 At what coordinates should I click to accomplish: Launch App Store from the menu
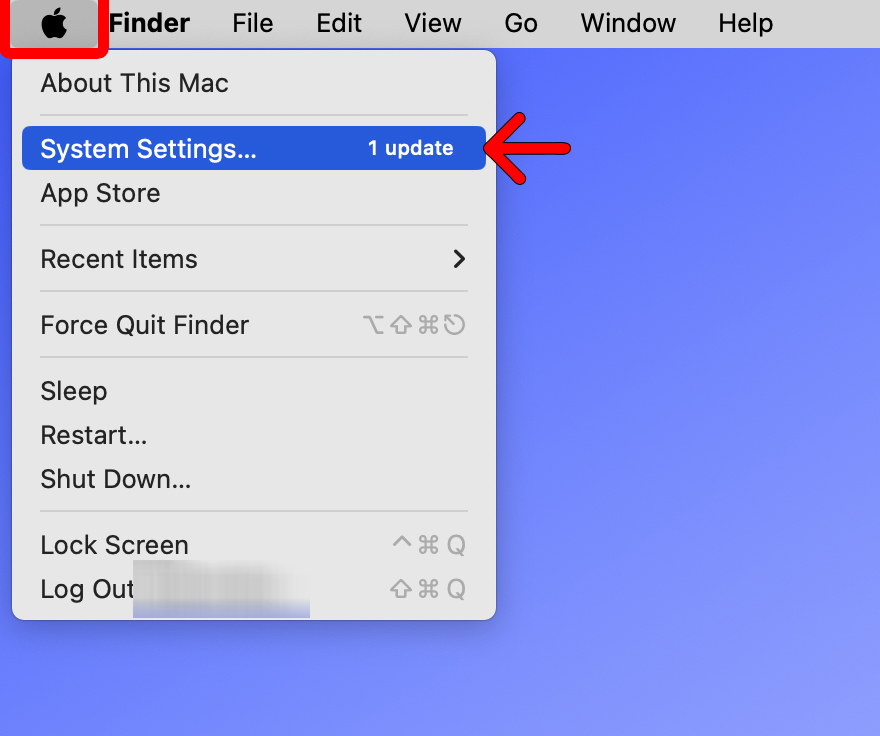click(100, 193)
